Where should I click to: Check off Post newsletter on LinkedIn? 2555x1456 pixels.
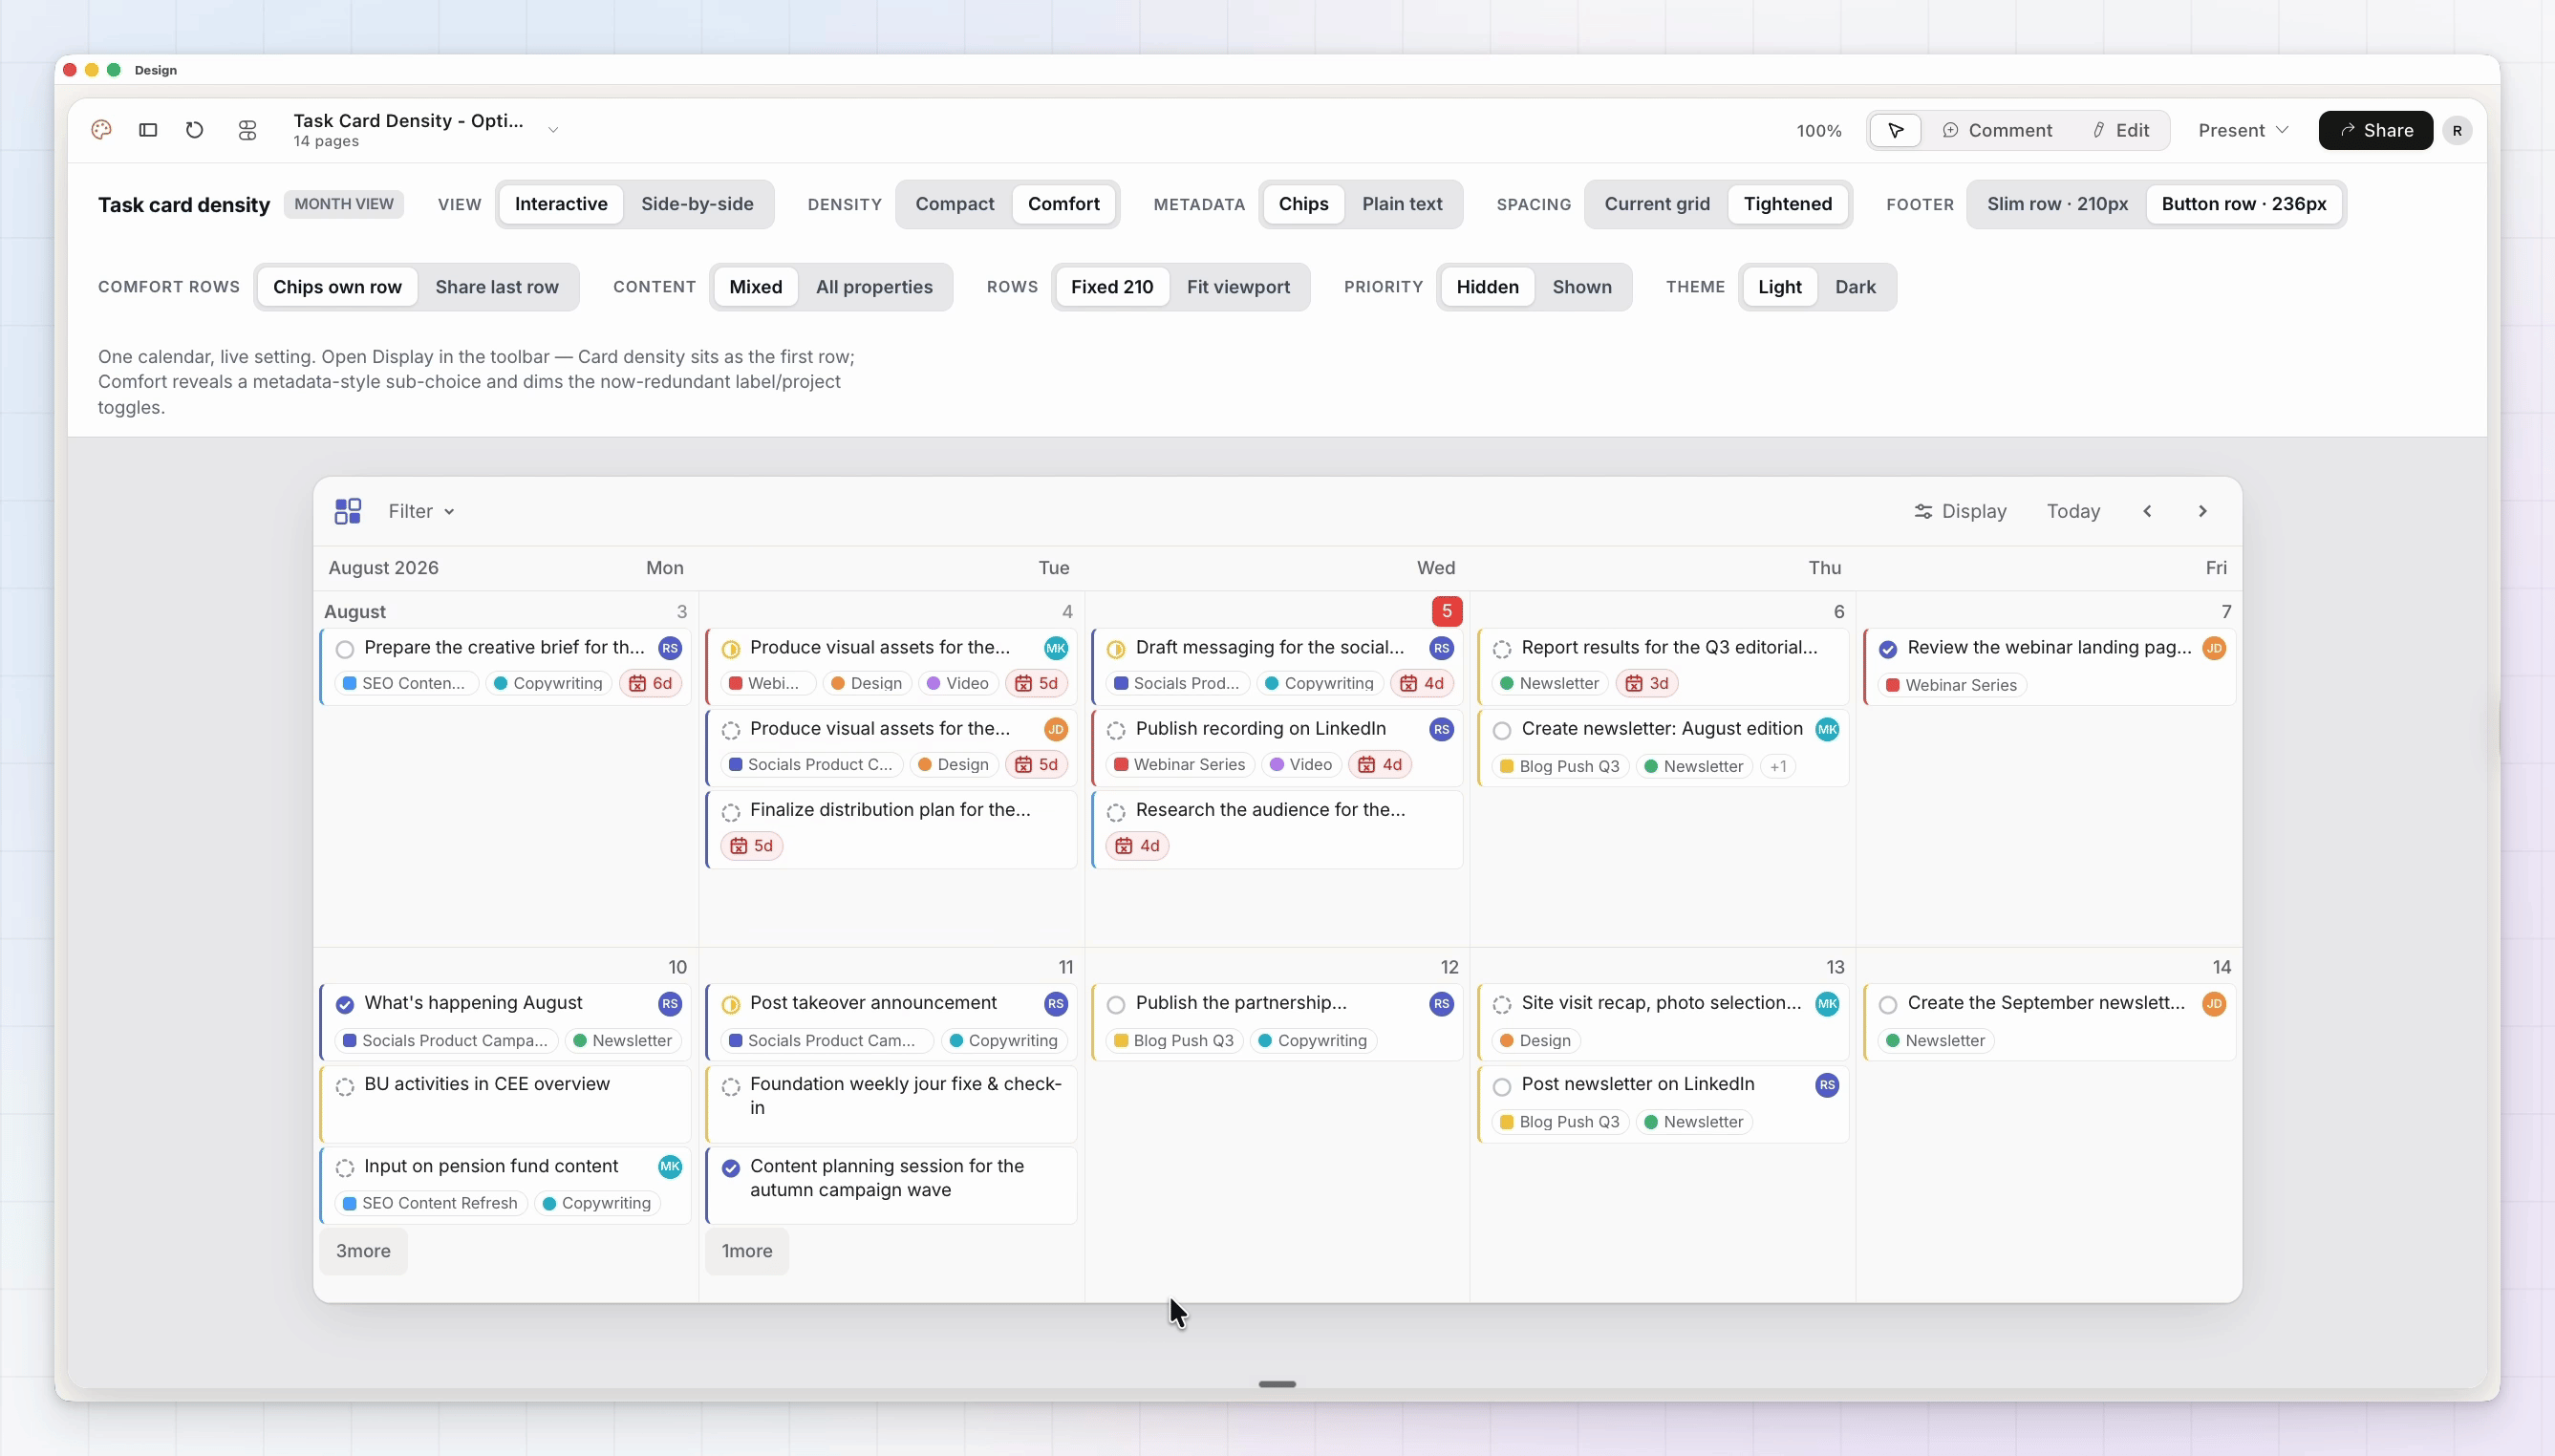coord(1502,1087)
